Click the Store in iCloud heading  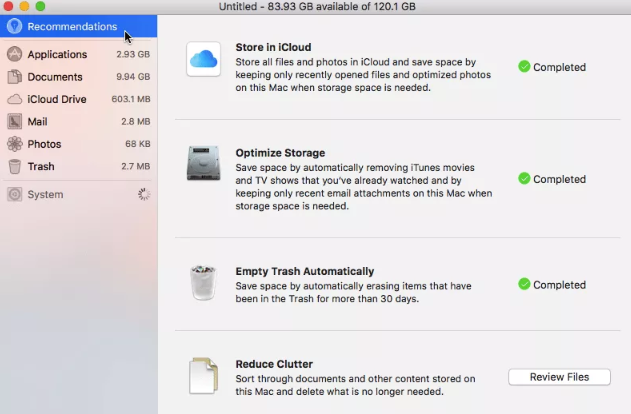coord(273,47)
